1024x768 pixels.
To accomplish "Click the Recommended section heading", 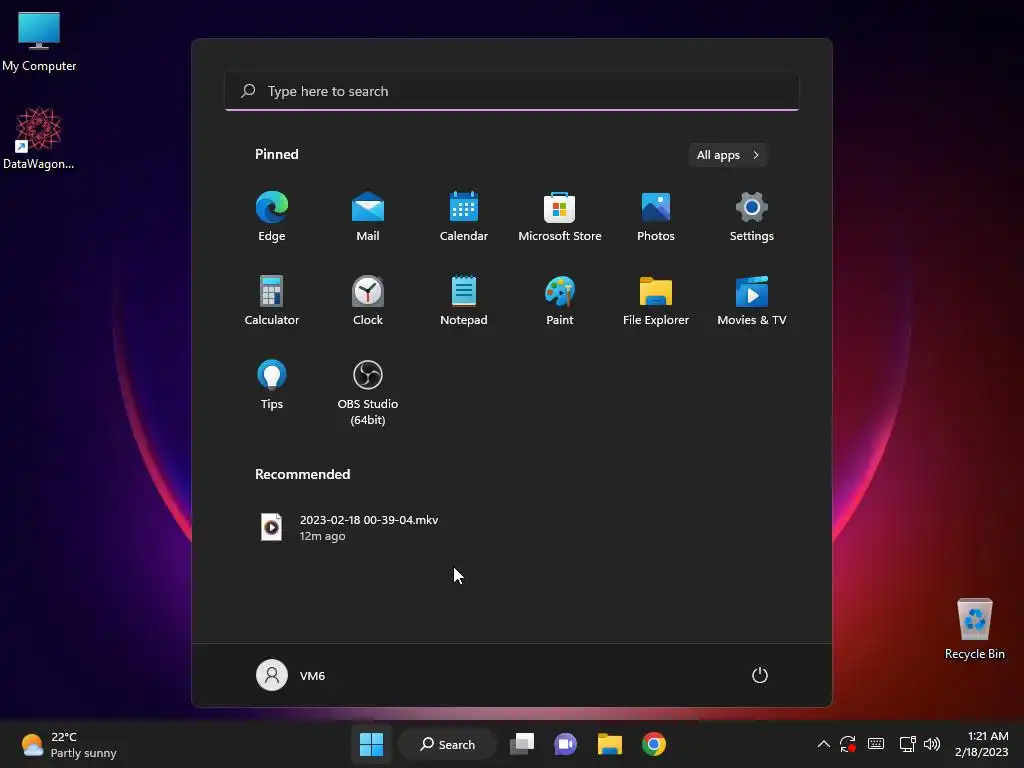I will 302,474.
